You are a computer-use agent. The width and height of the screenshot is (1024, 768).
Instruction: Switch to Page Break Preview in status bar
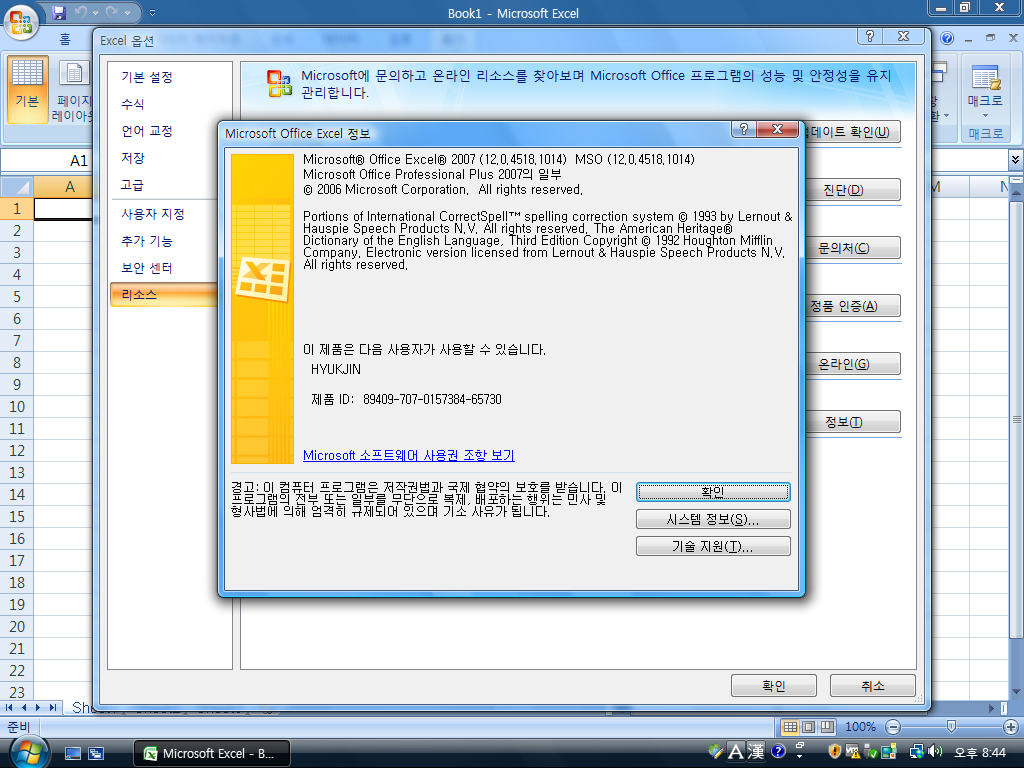(x=827, y=727)
